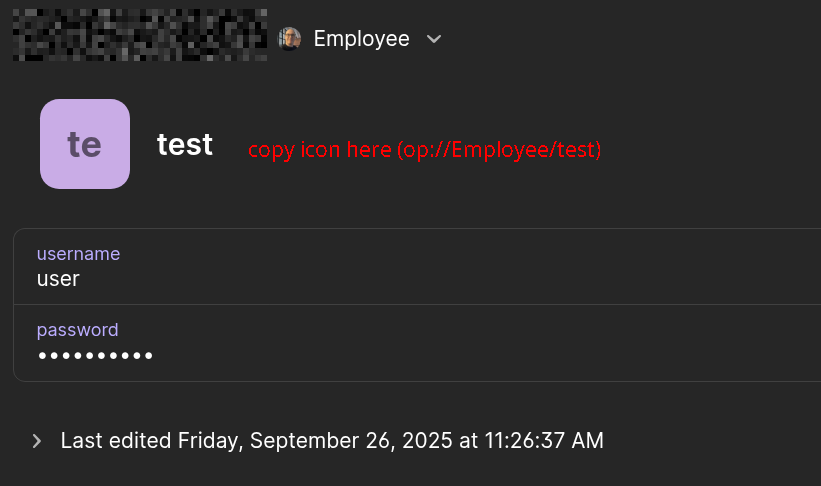Screen dimensions: 821x486
Task: Click the pixelated account name area
Action: click(140, 35)
